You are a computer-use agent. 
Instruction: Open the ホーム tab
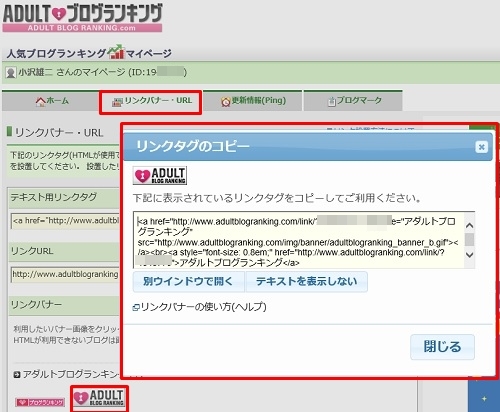click(51, 101)
